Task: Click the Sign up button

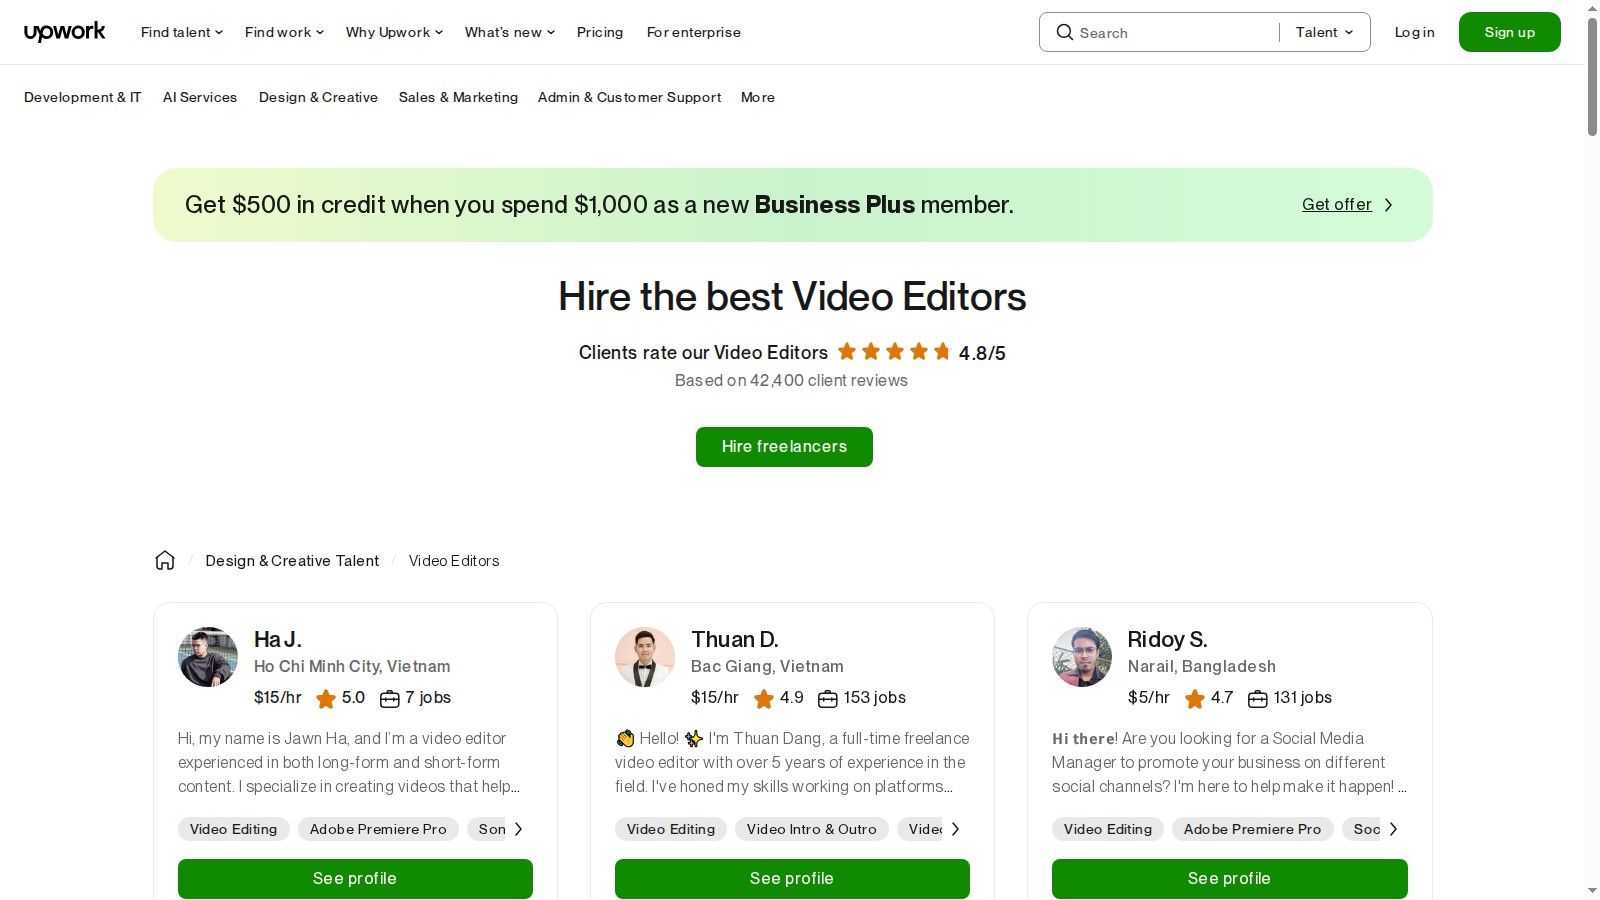Action: coord(1509,31)
